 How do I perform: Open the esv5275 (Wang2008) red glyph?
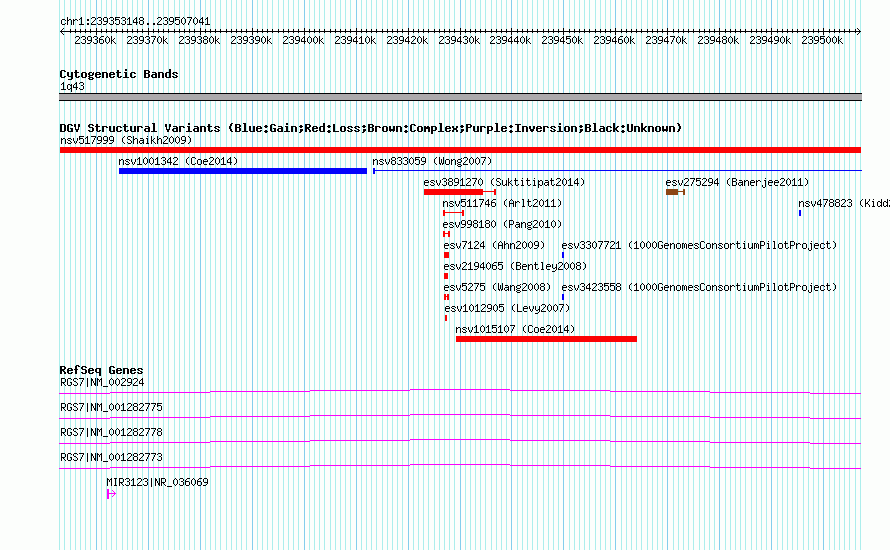(x=447, y=297)
